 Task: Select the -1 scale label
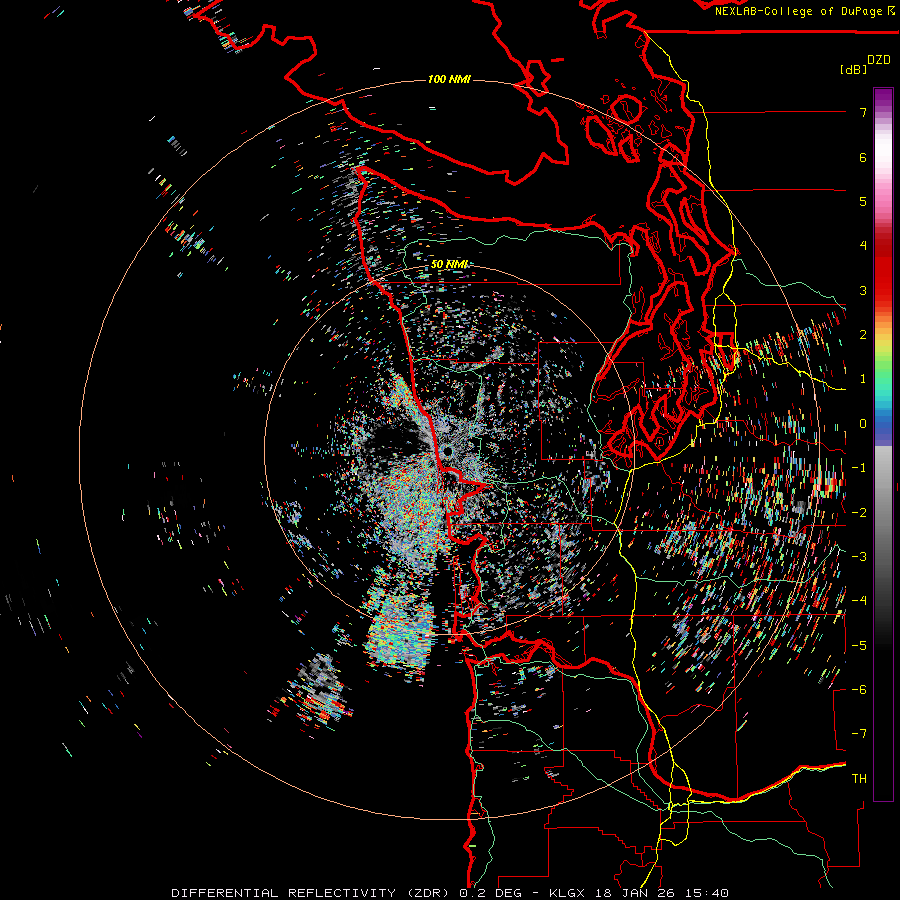(859, 468)
